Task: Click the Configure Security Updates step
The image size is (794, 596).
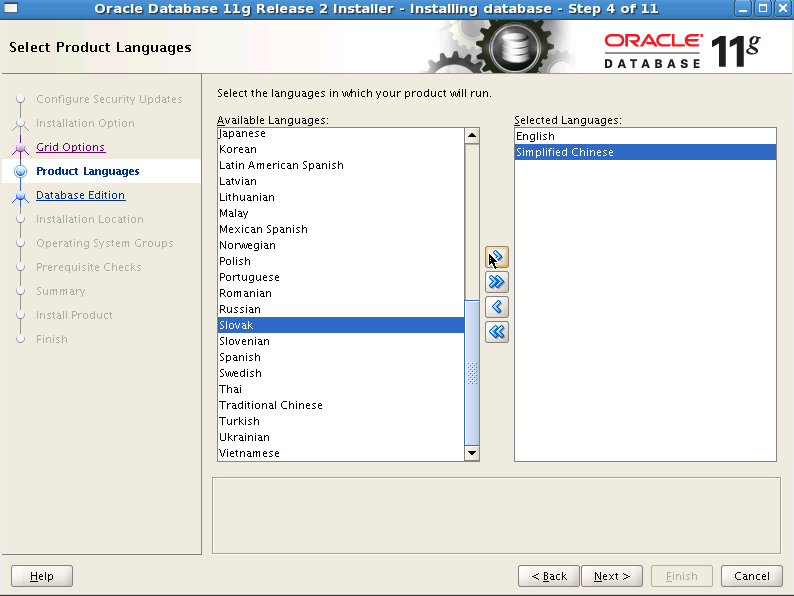Action: [x=109, y=99]
